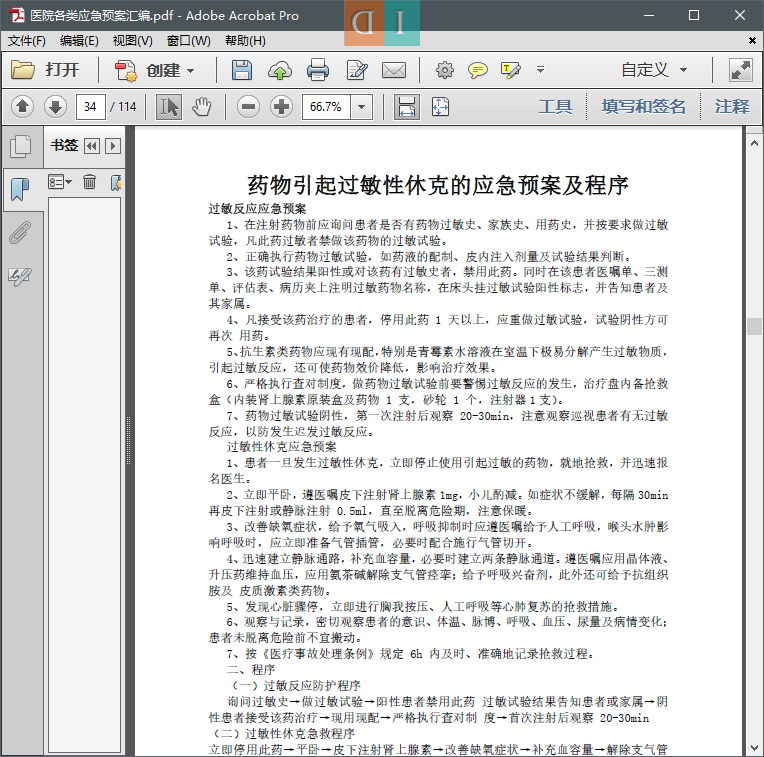Screen dimensions: 764x757
Task: Open bookmark options list dropdown
Action: coord(60,182)
